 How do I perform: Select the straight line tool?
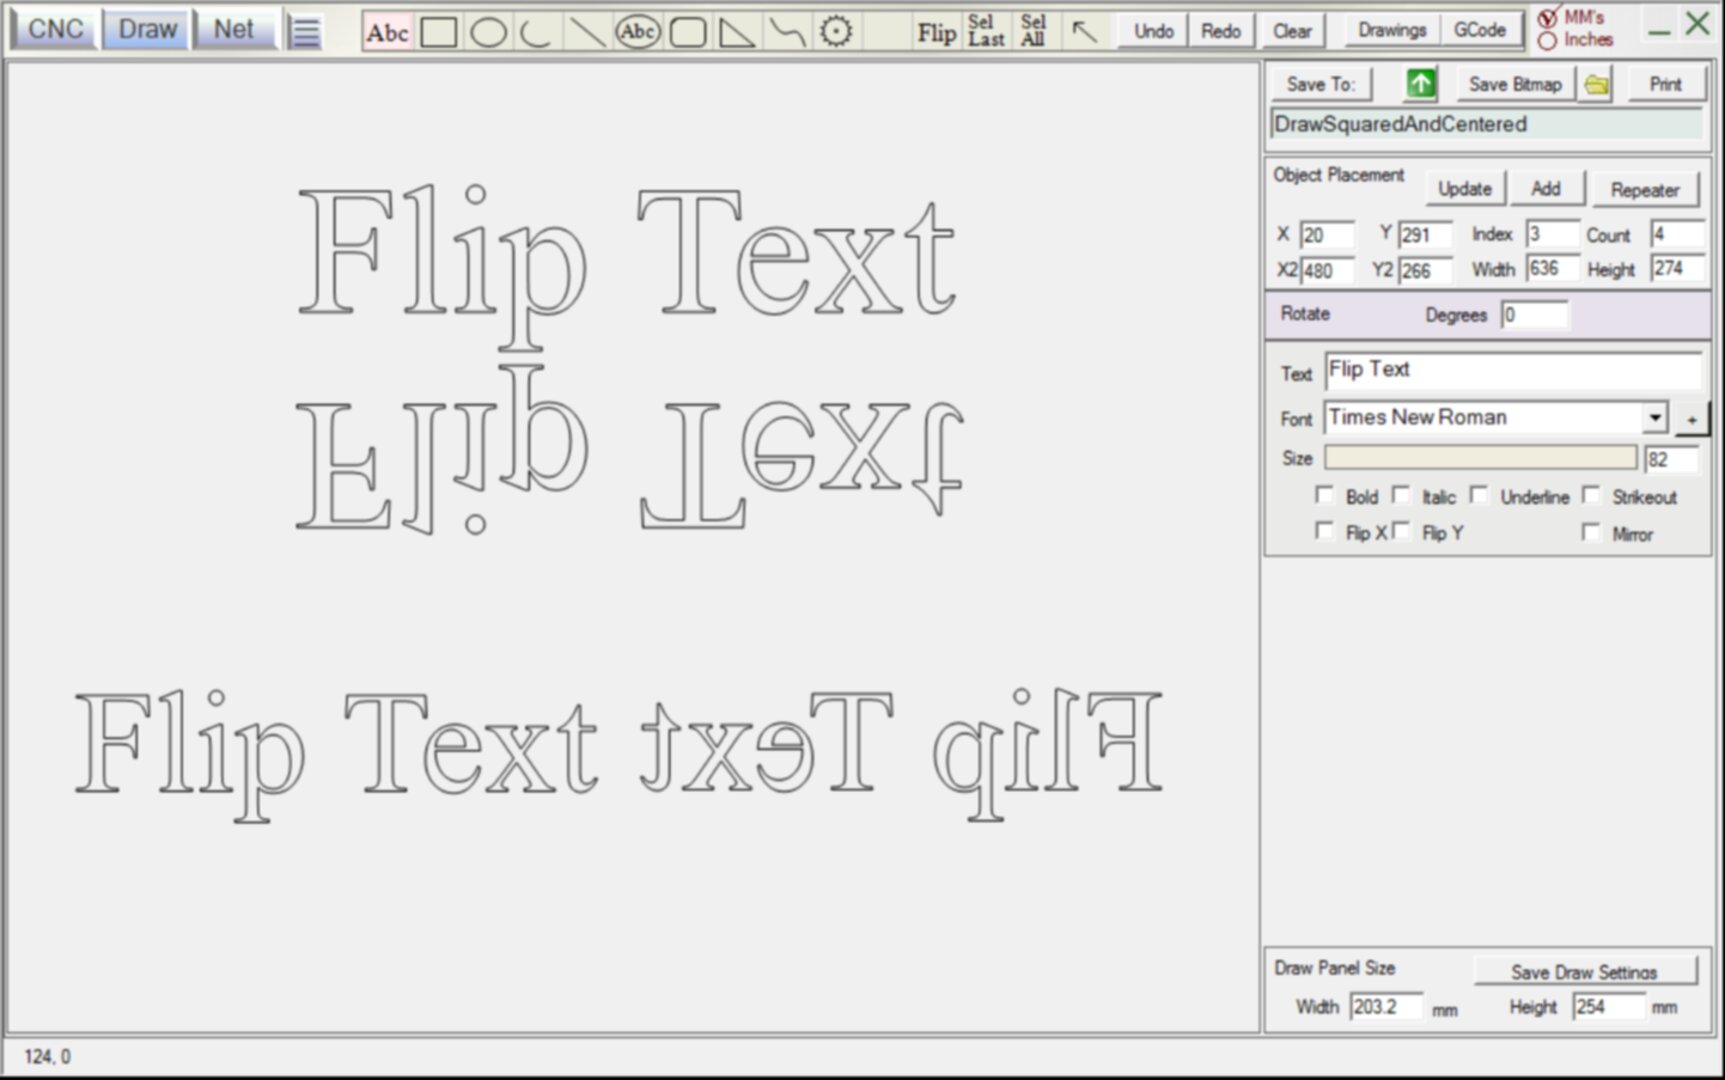click(587, 33)
